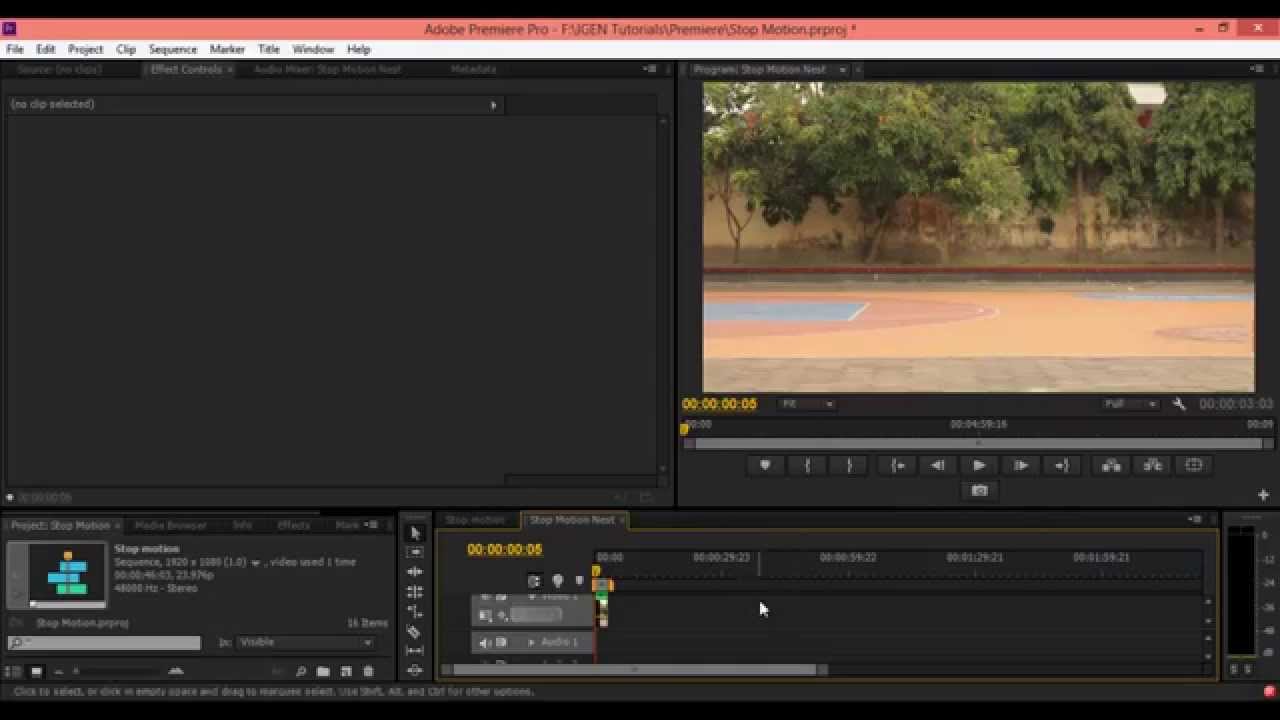Open Program monitor wrench settings
The height and width of the screenshot is (720, 1280).
1179,404
